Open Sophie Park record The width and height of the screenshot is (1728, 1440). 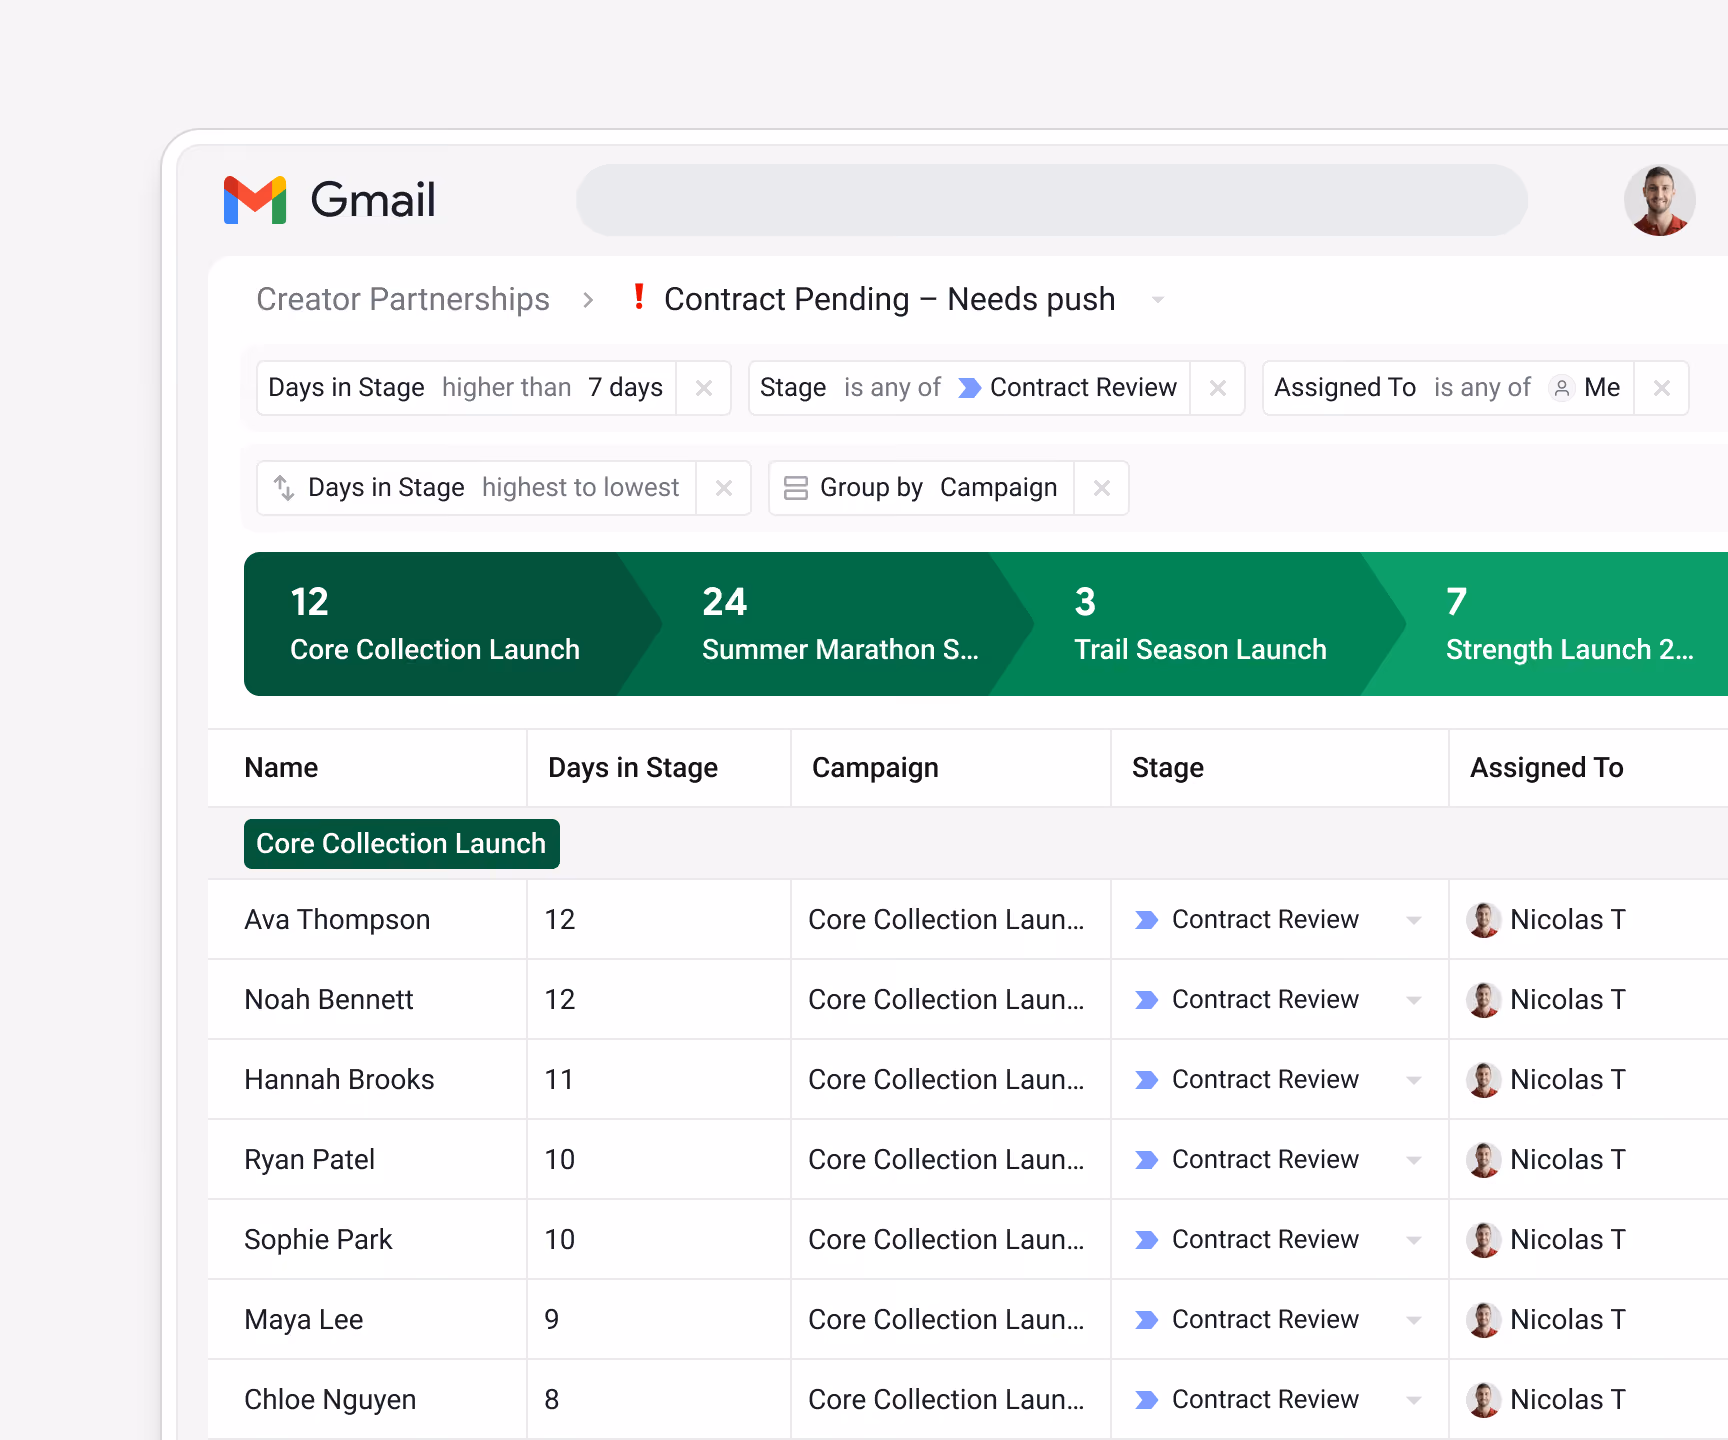pyautogui.click(x=318, y=1240)
